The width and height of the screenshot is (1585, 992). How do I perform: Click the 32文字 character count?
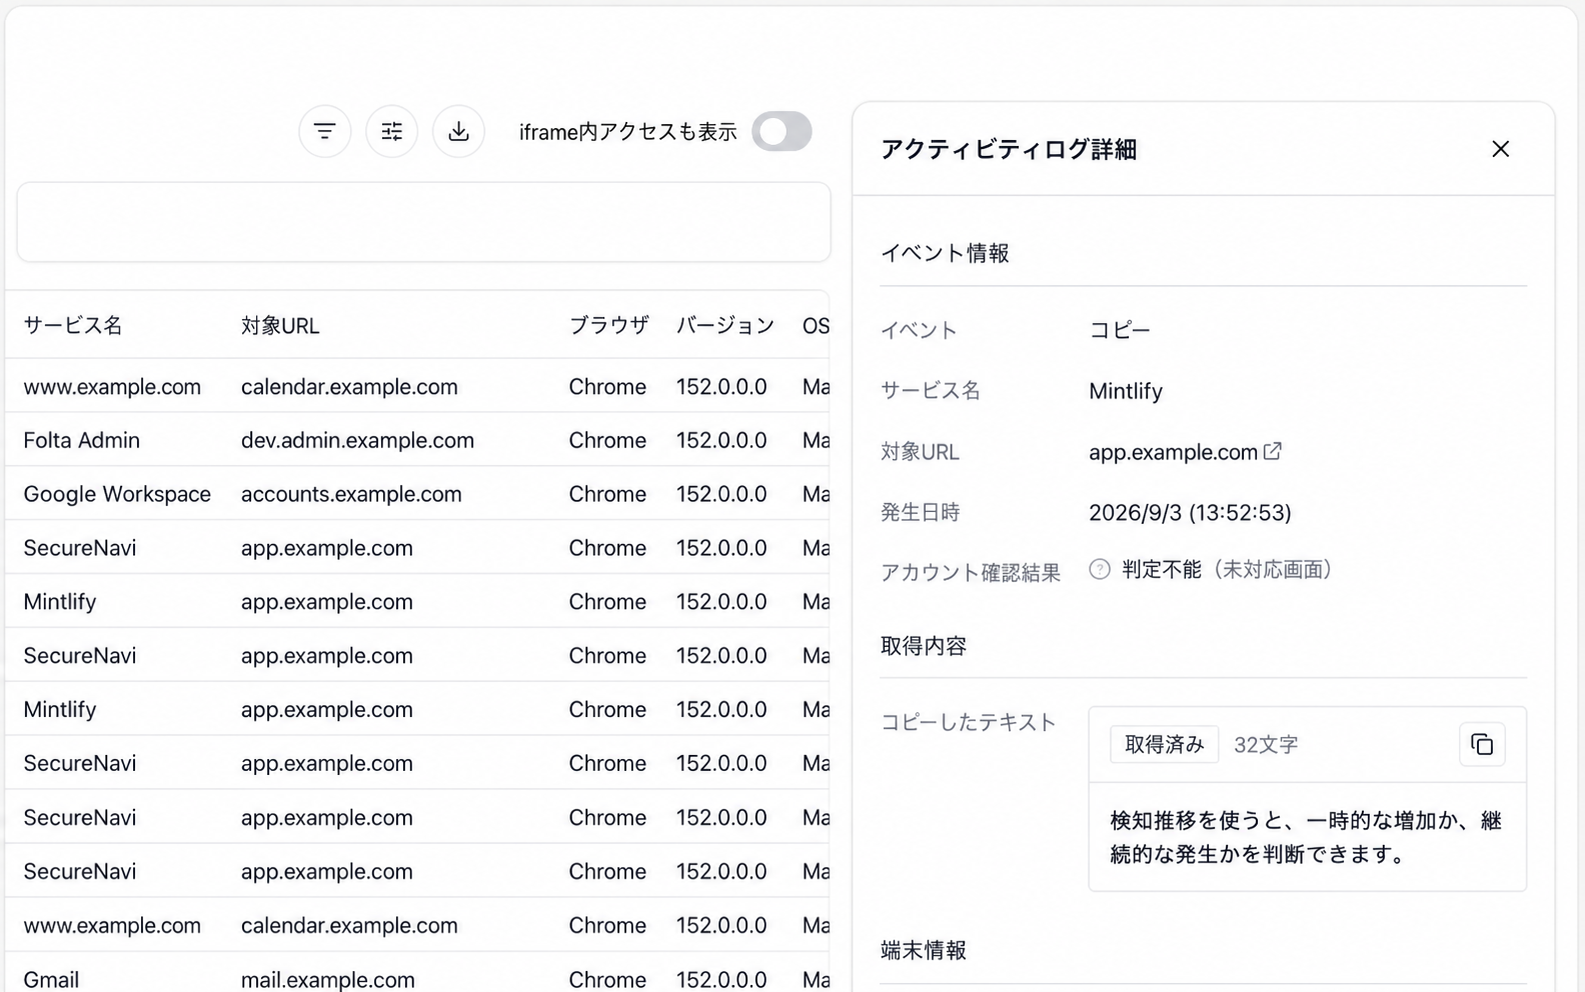click(1266, 745)
